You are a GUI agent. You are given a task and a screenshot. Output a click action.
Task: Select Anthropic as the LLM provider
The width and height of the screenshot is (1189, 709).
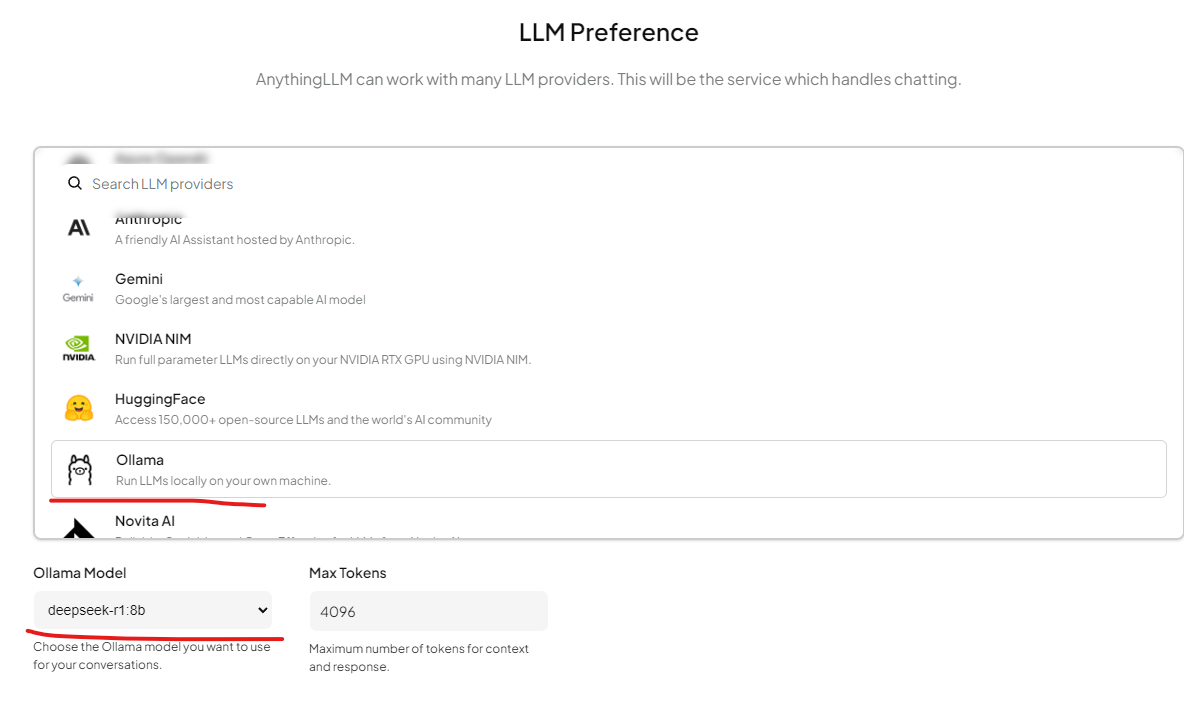coord(149,220)
